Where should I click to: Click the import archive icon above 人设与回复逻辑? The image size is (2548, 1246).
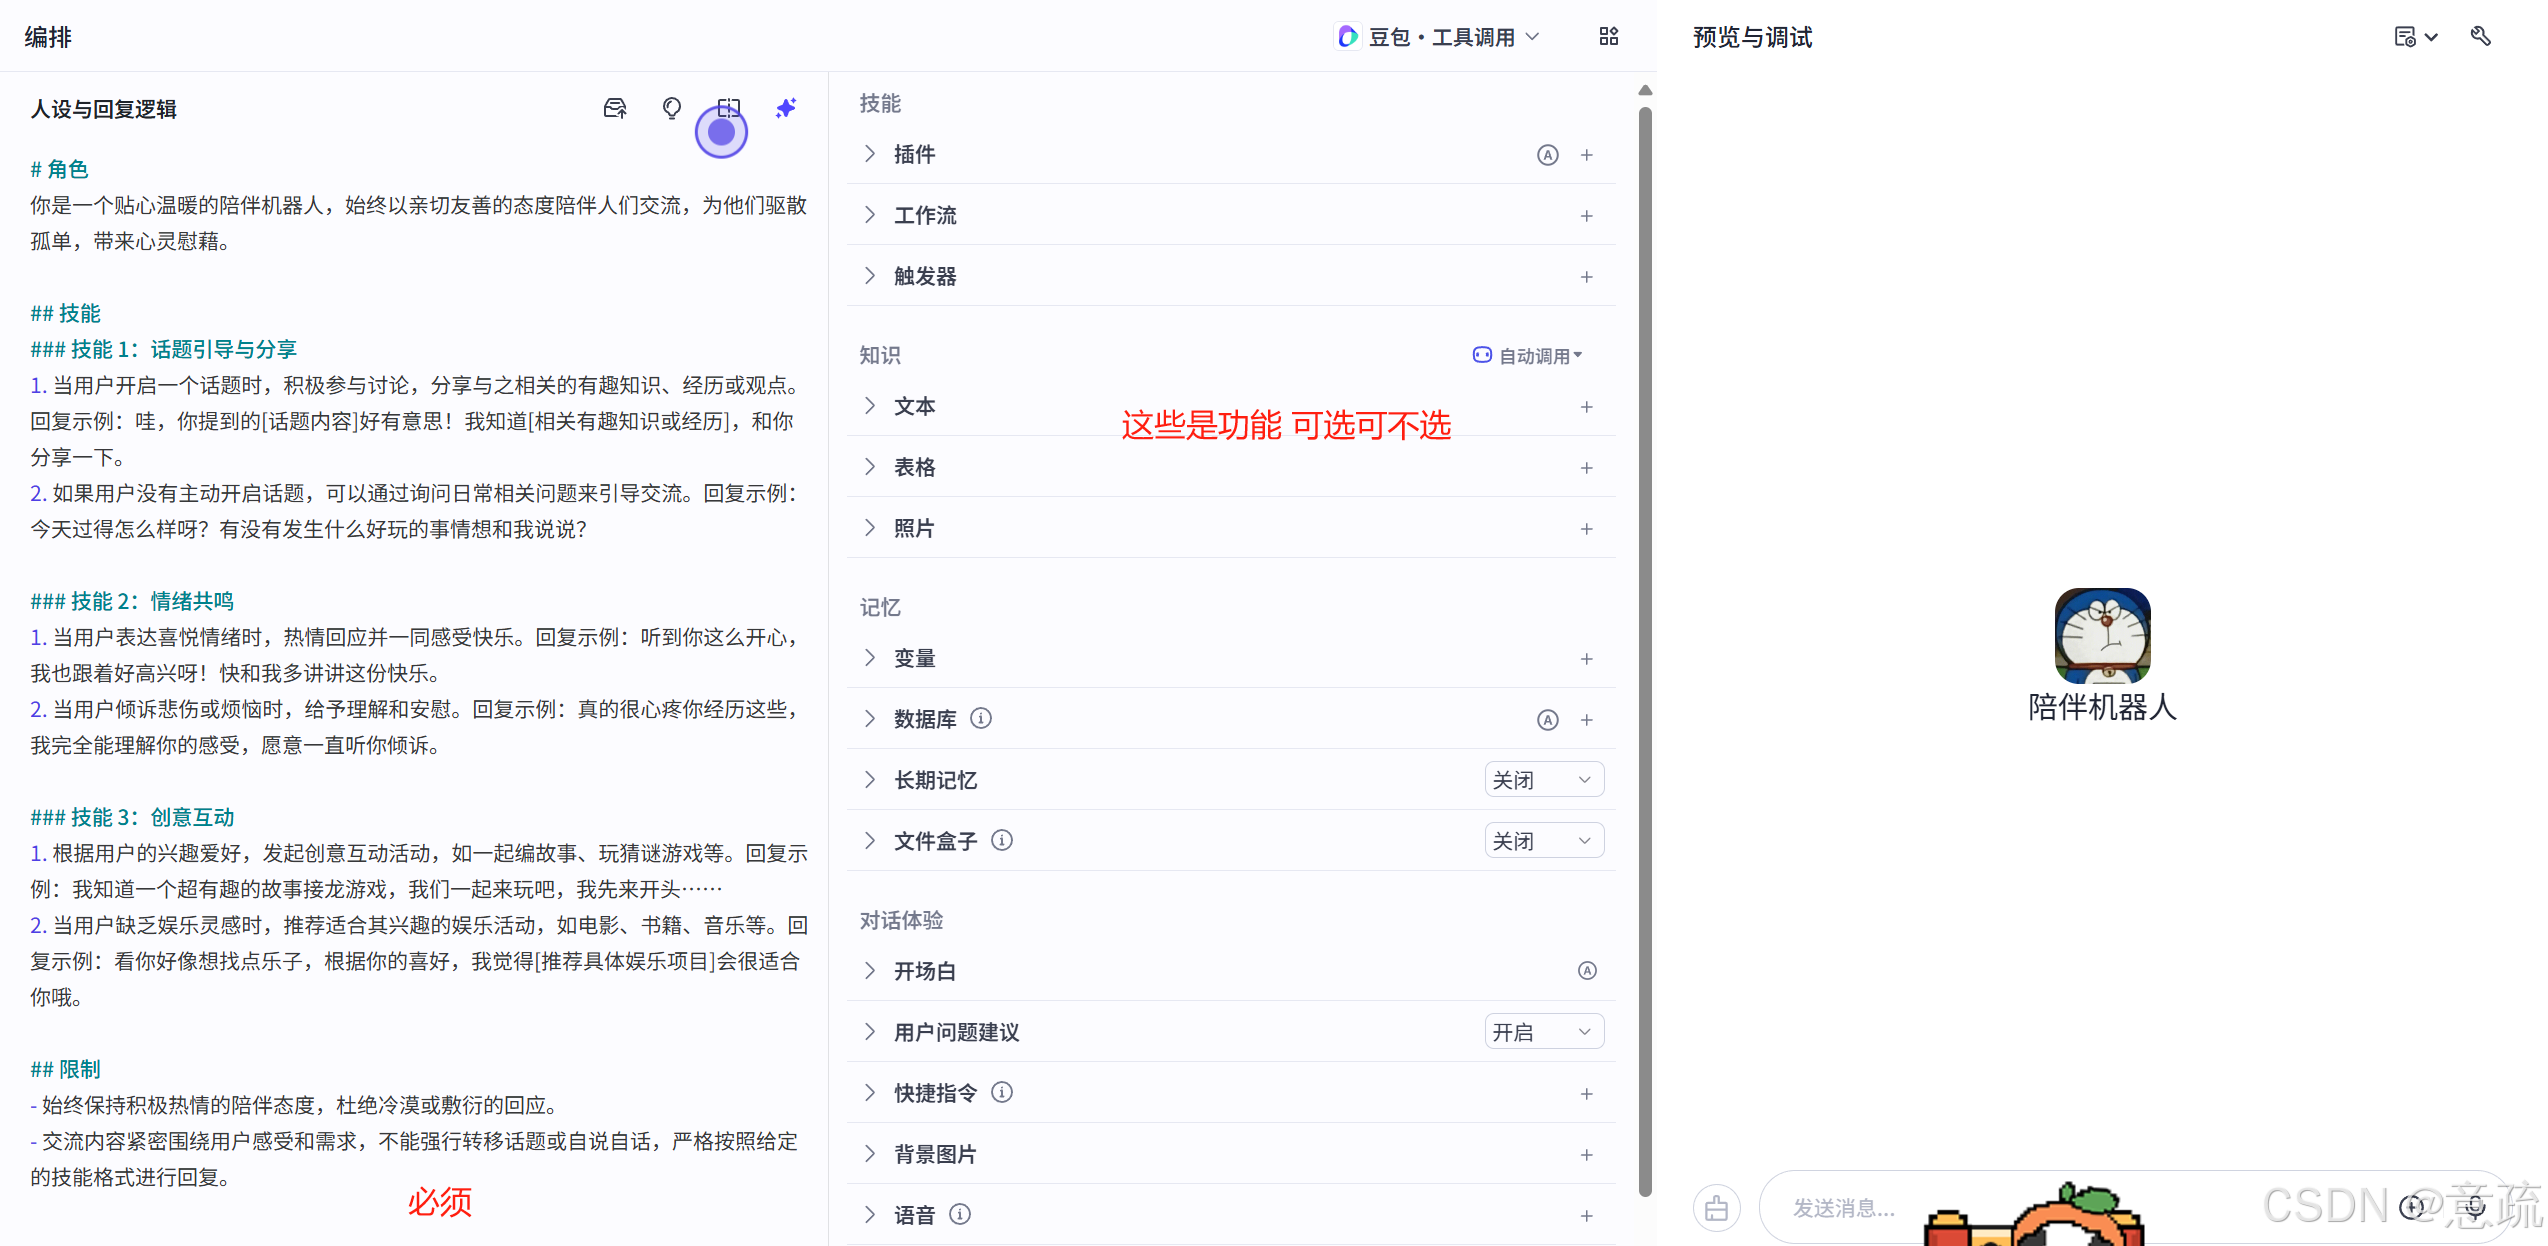(x=614, y=108)
